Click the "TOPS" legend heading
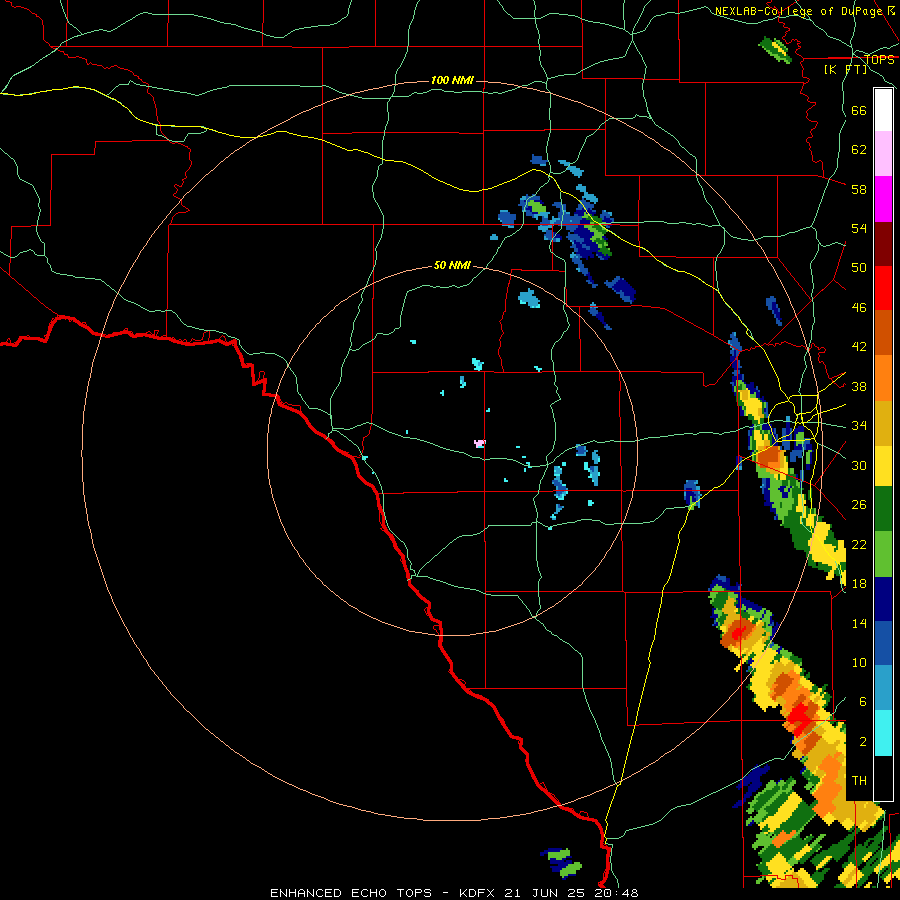Image resolution: width=900 pixels, height=900 pixels. [x=879, y=60]
